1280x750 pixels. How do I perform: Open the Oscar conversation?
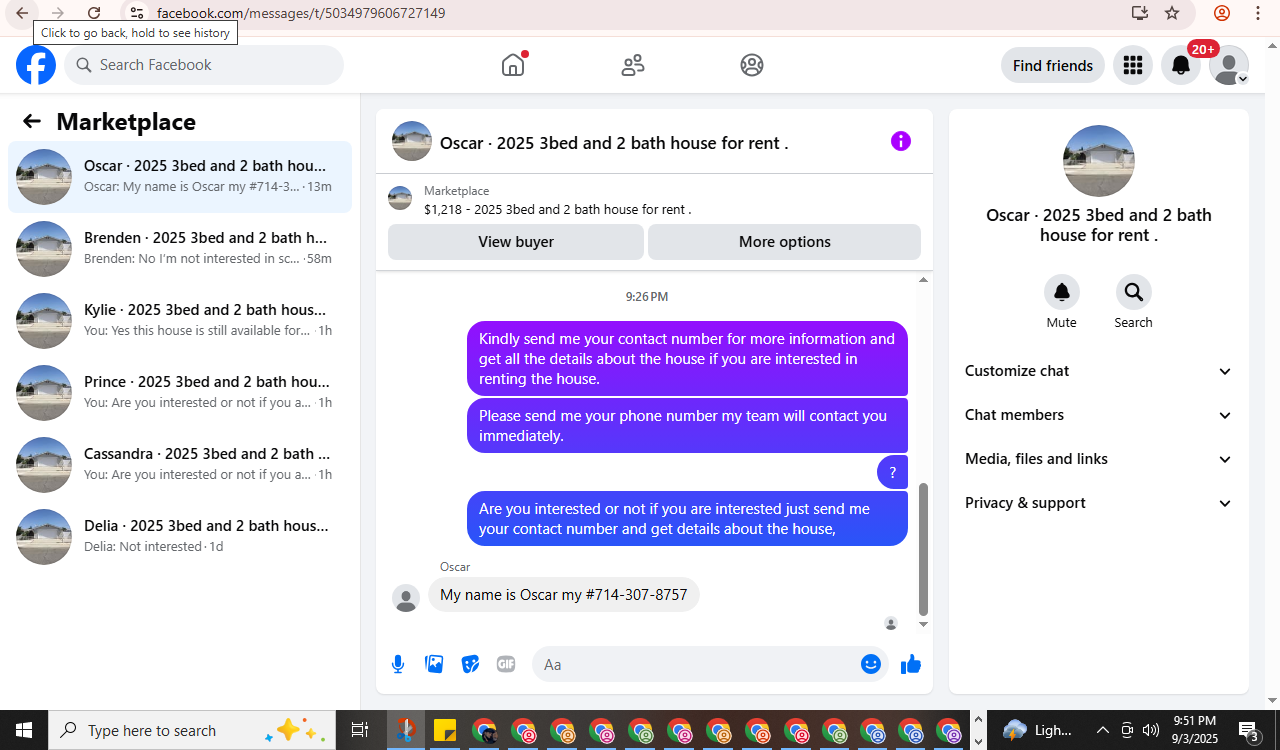pos(180,177)
